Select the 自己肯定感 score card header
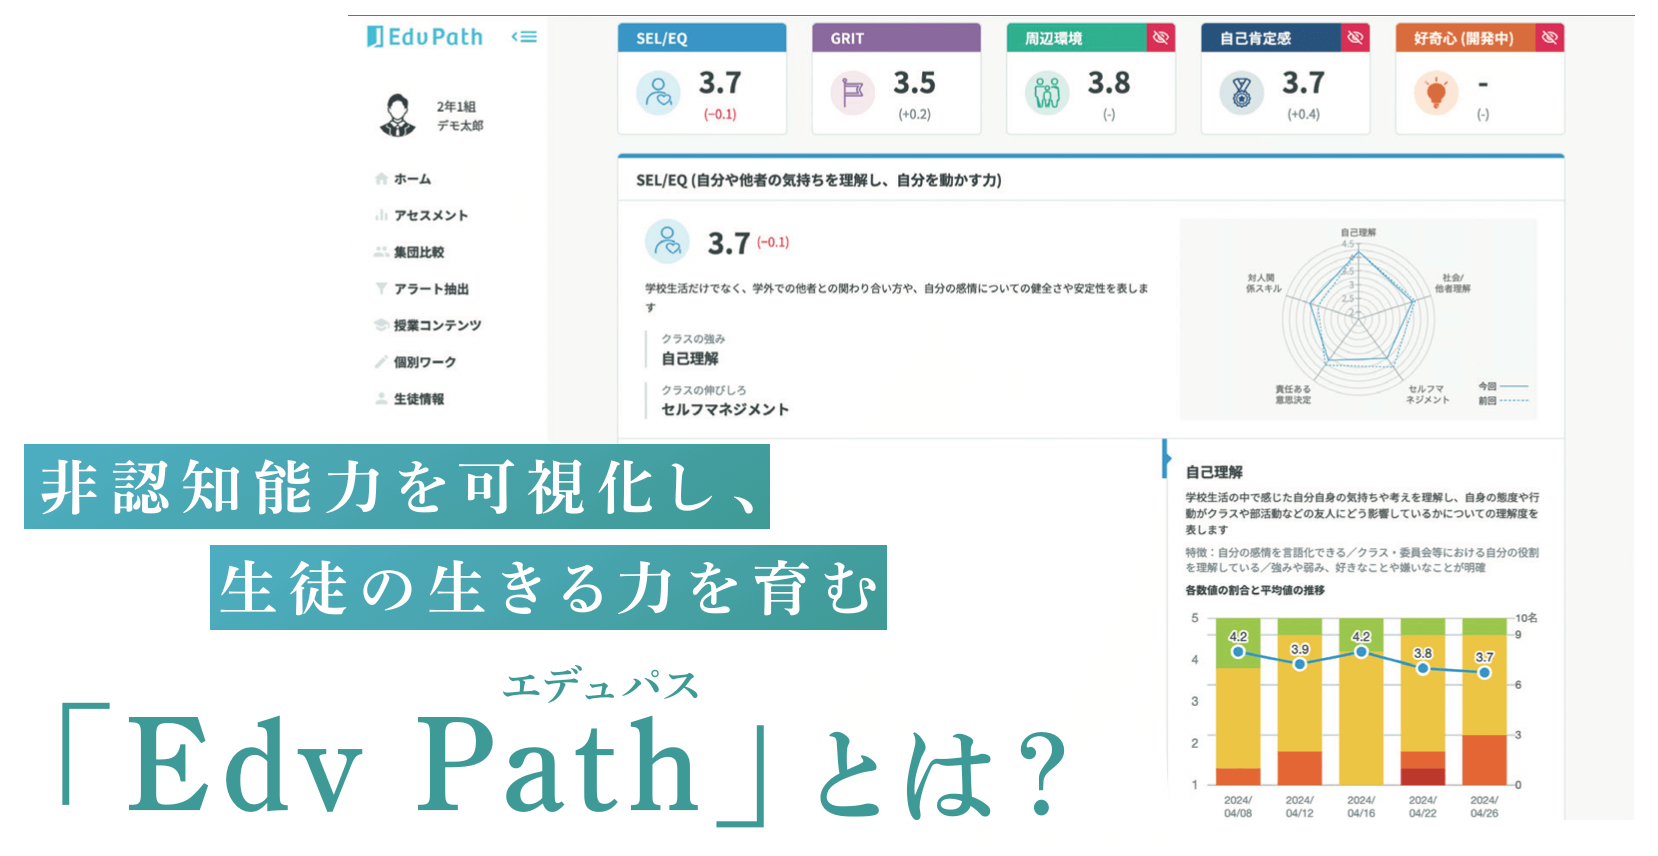1658x856 pixels. tap(1271, 38)
